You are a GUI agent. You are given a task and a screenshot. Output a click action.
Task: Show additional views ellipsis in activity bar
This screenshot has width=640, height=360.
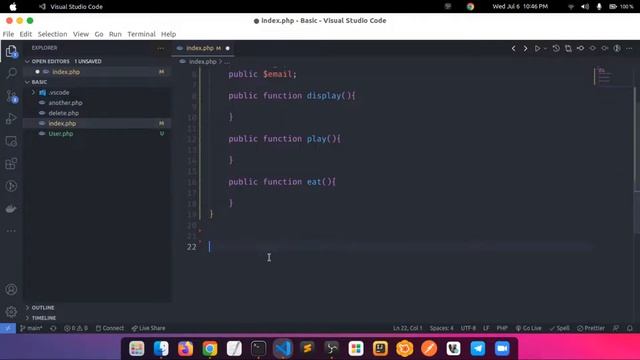tap(11, 231)
